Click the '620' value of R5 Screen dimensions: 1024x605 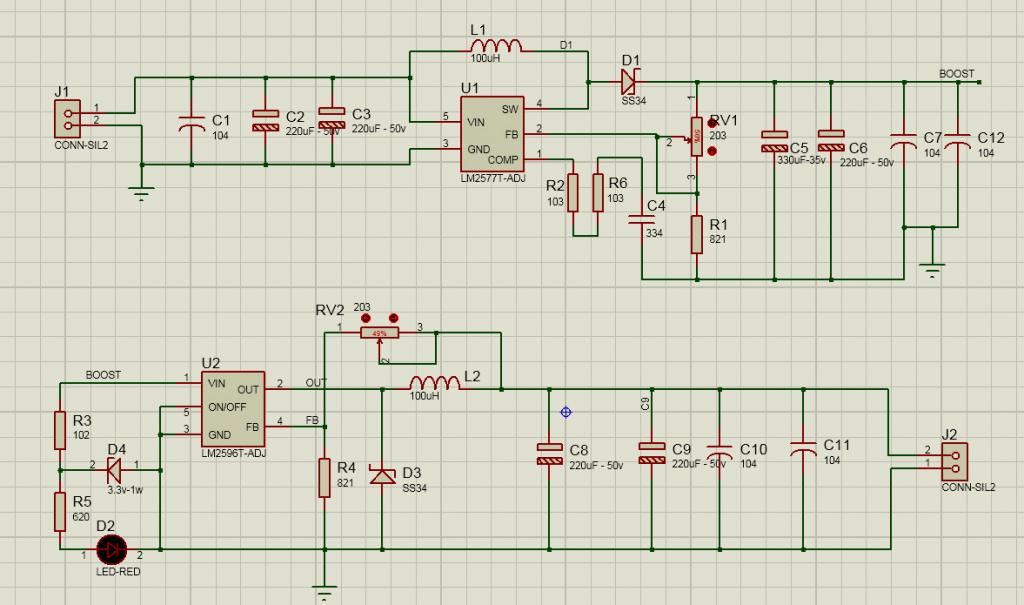[x=81, y=517]
